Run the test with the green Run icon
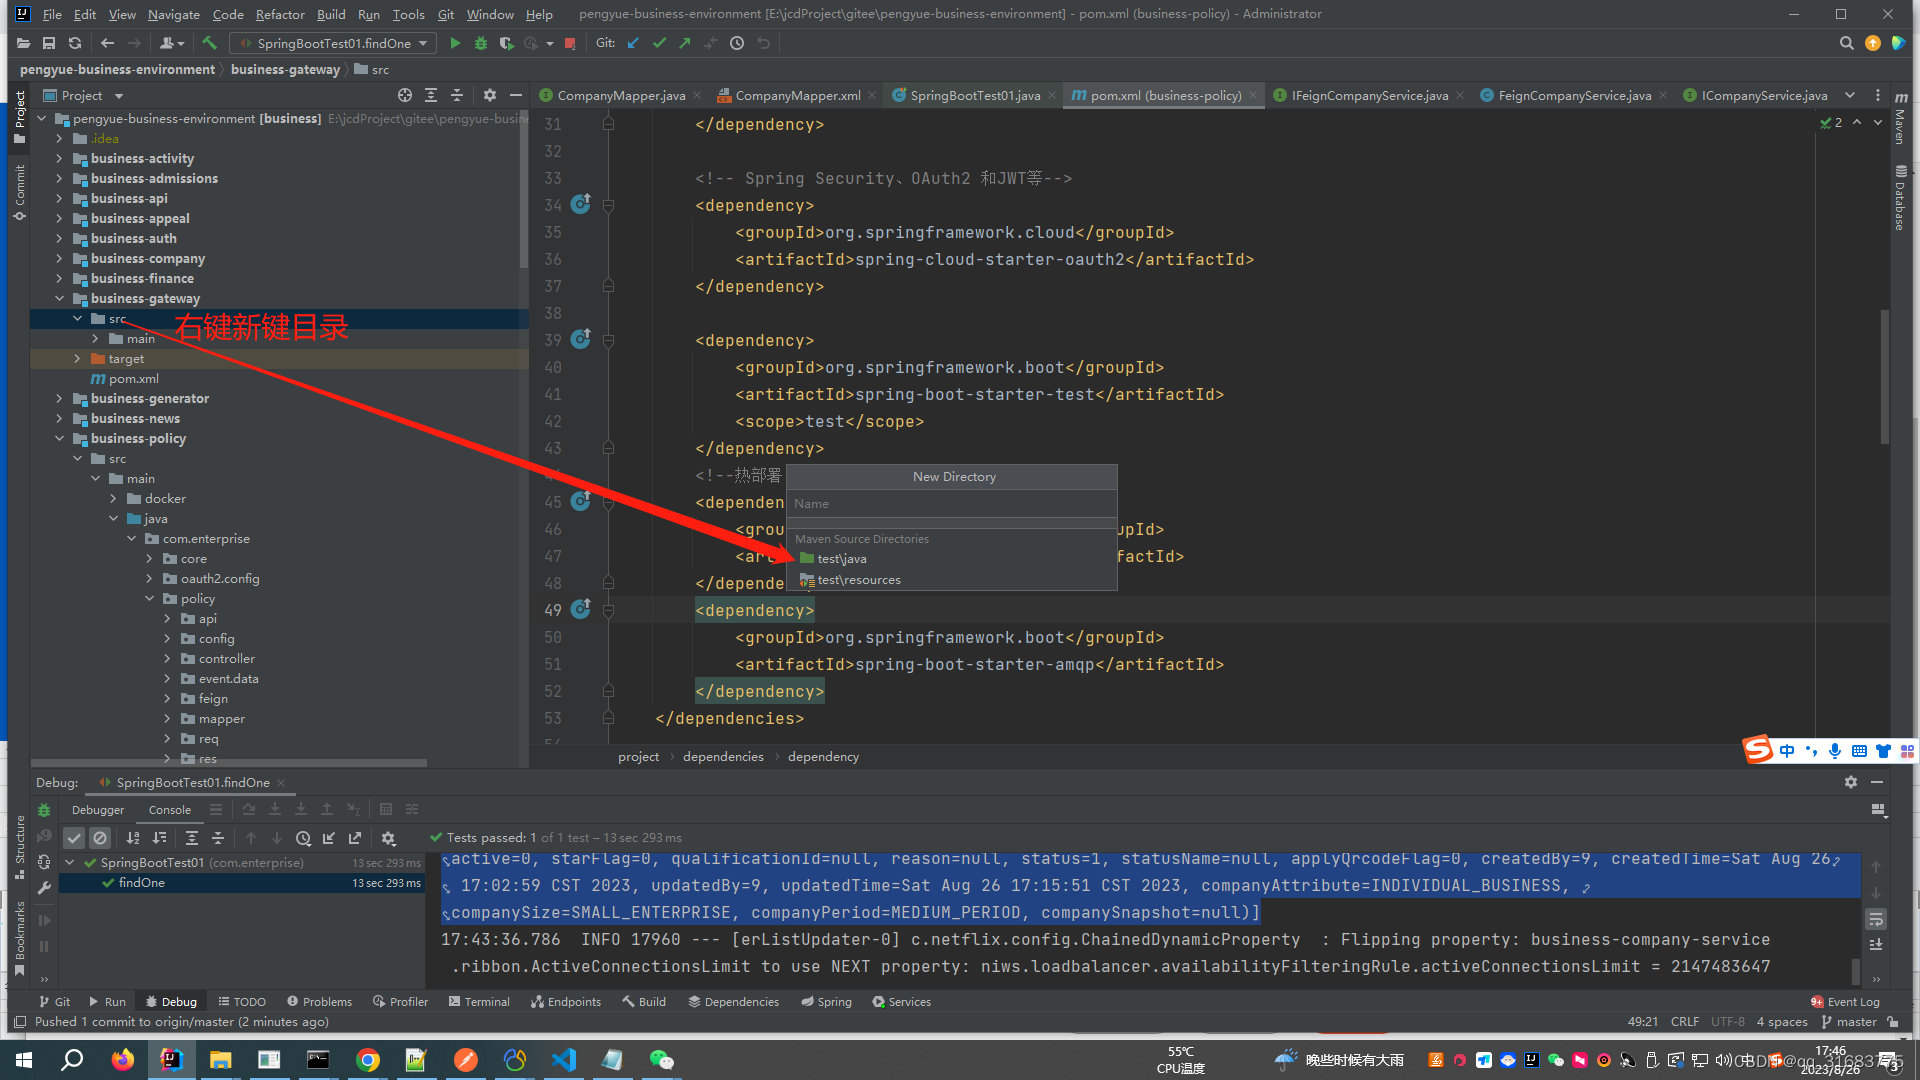 pos(455,43)
